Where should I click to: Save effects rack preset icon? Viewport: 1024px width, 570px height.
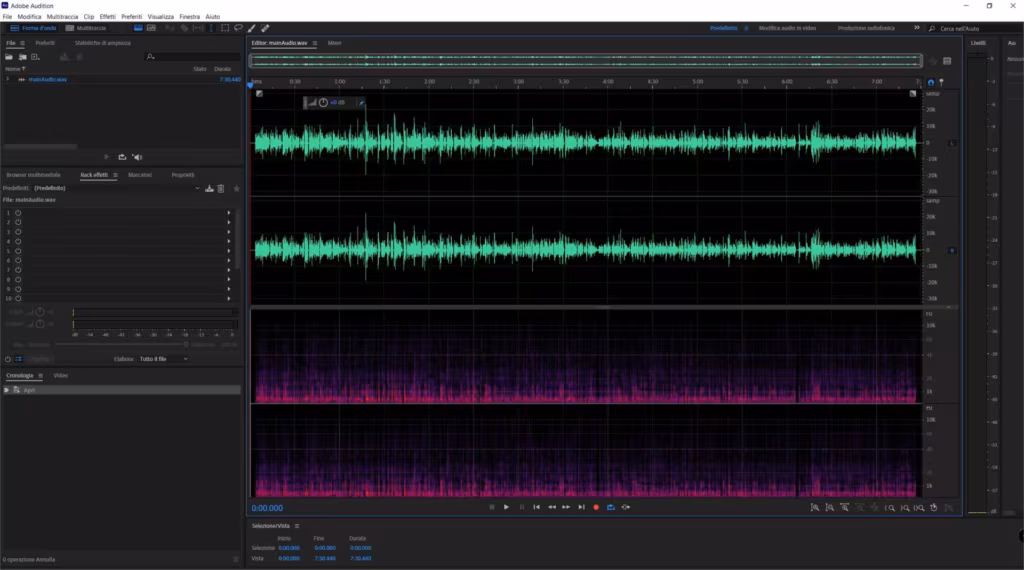click(x=209, y=189)
